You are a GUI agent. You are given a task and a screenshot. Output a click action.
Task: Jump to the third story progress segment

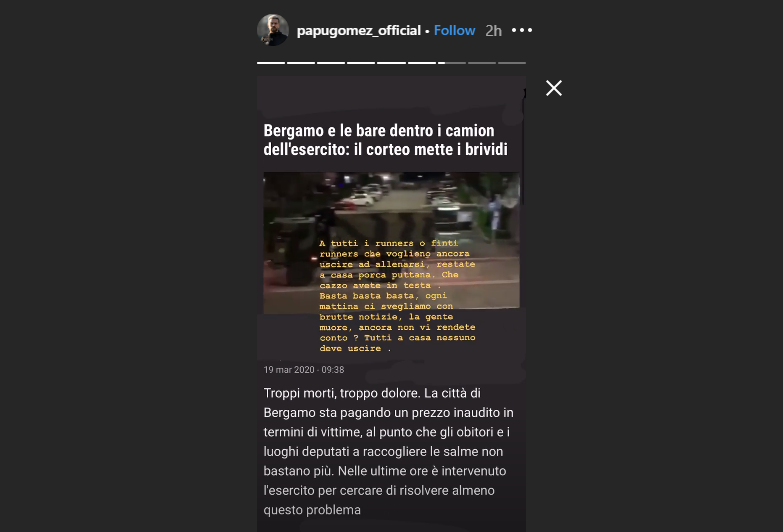(331, 63)
